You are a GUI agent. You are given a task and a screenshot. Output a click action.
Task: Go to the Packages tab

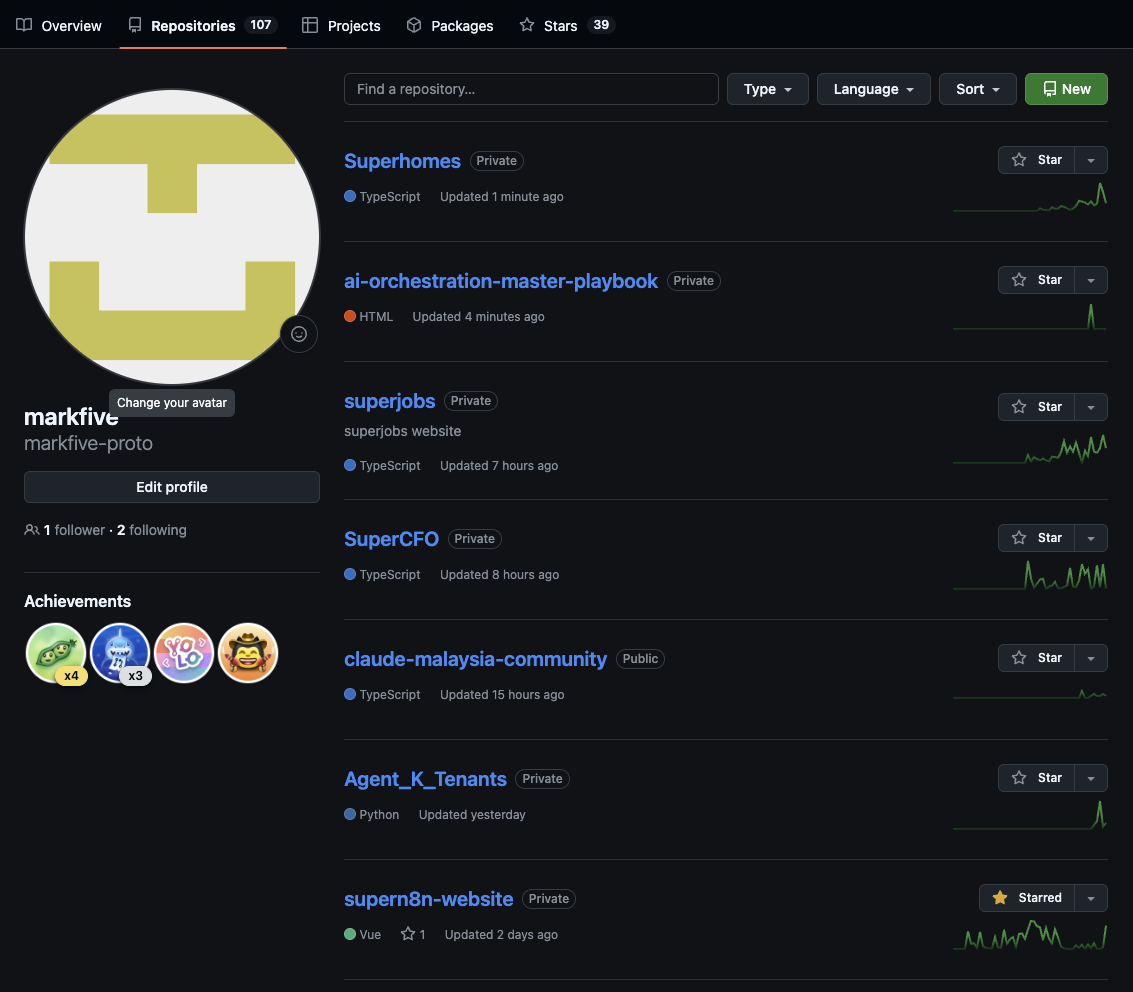click(449, 25)
